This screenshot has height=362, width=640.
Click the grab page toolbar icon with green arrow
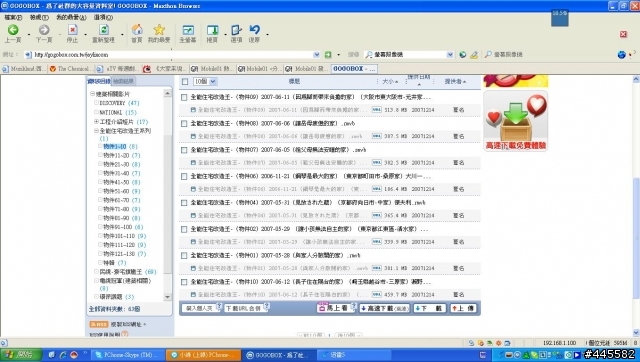(x=212, y=30)
